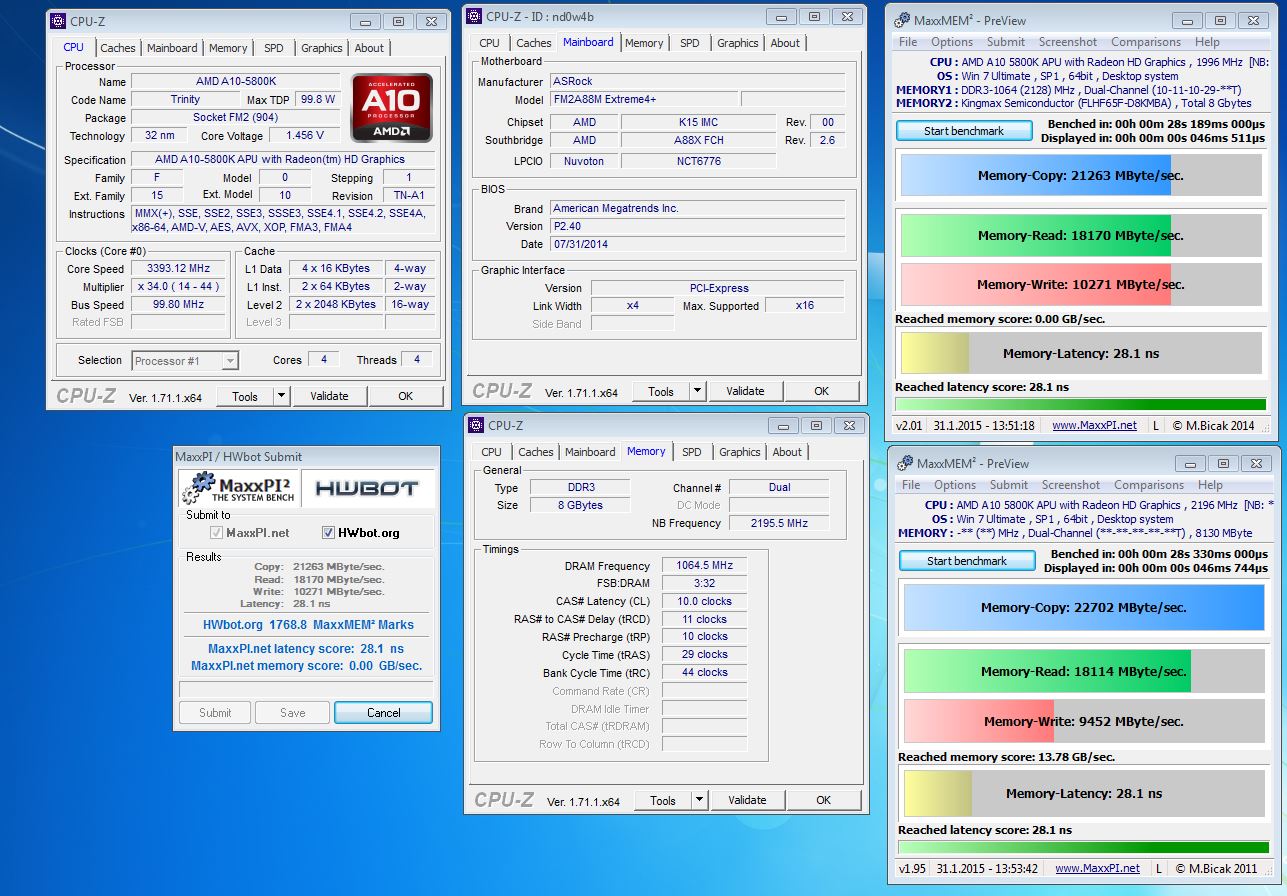Open the Tools dropdown arrow in the CPU-Z Memory window
Image resolution: width=1287 pixels, height=896 pixels.
[x=699, y=800]
